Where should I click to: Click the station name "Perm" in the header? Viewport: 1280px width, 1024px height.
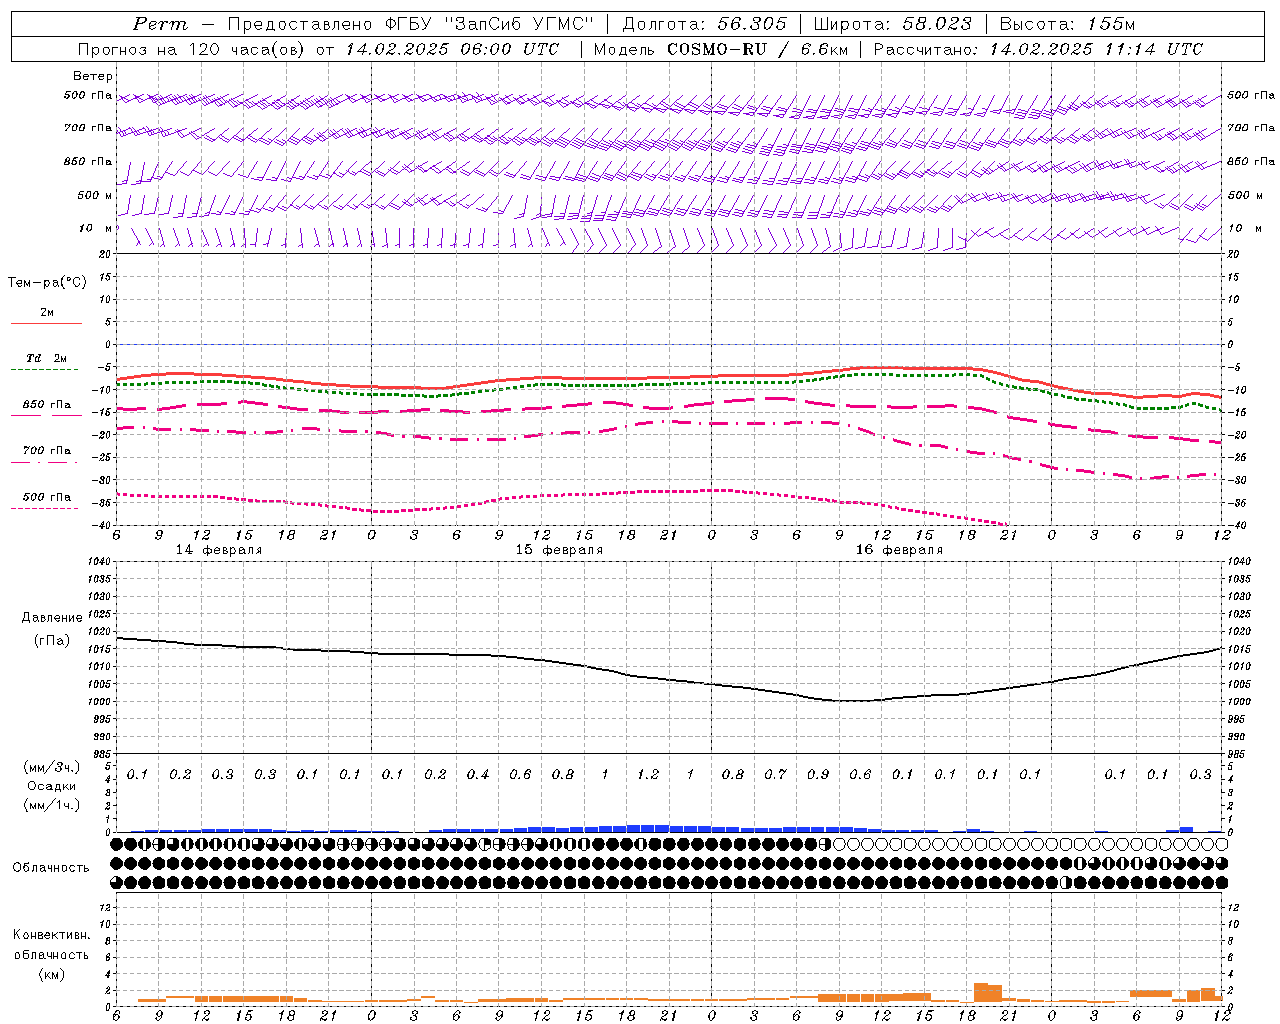(160, 24)
